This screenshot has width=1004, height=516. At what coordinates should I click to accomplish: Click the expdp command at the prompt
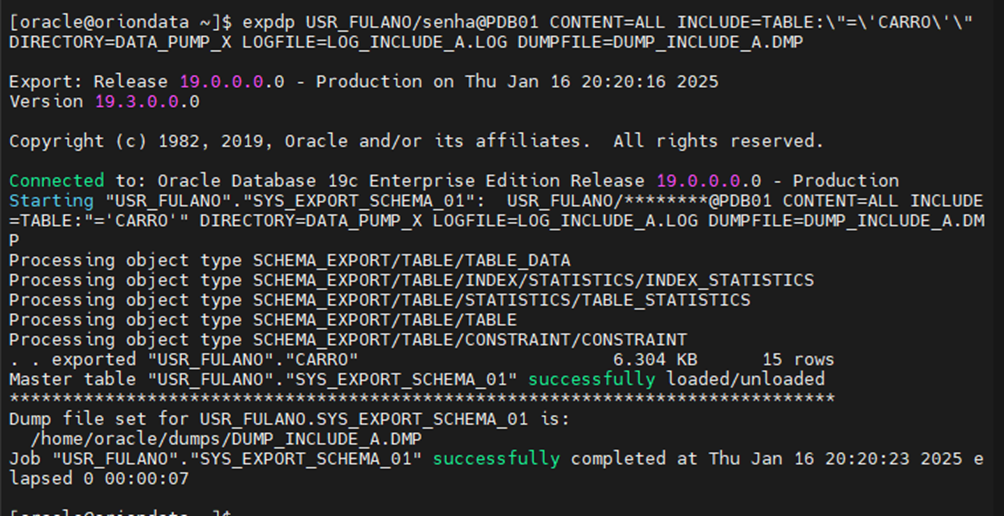point(269,21)
